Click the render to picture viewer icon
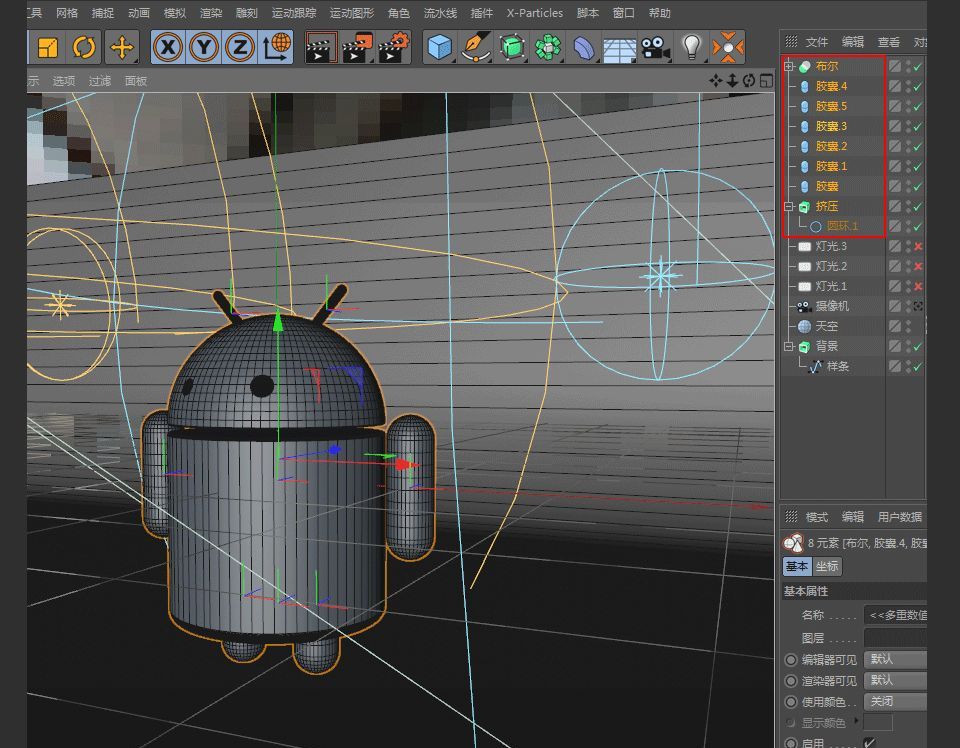This screenshot has width=960, height=748. [x=358, y=47]
